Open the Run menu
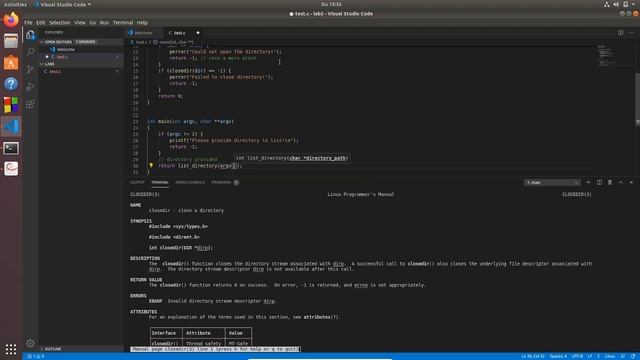 tap(104, 22)
